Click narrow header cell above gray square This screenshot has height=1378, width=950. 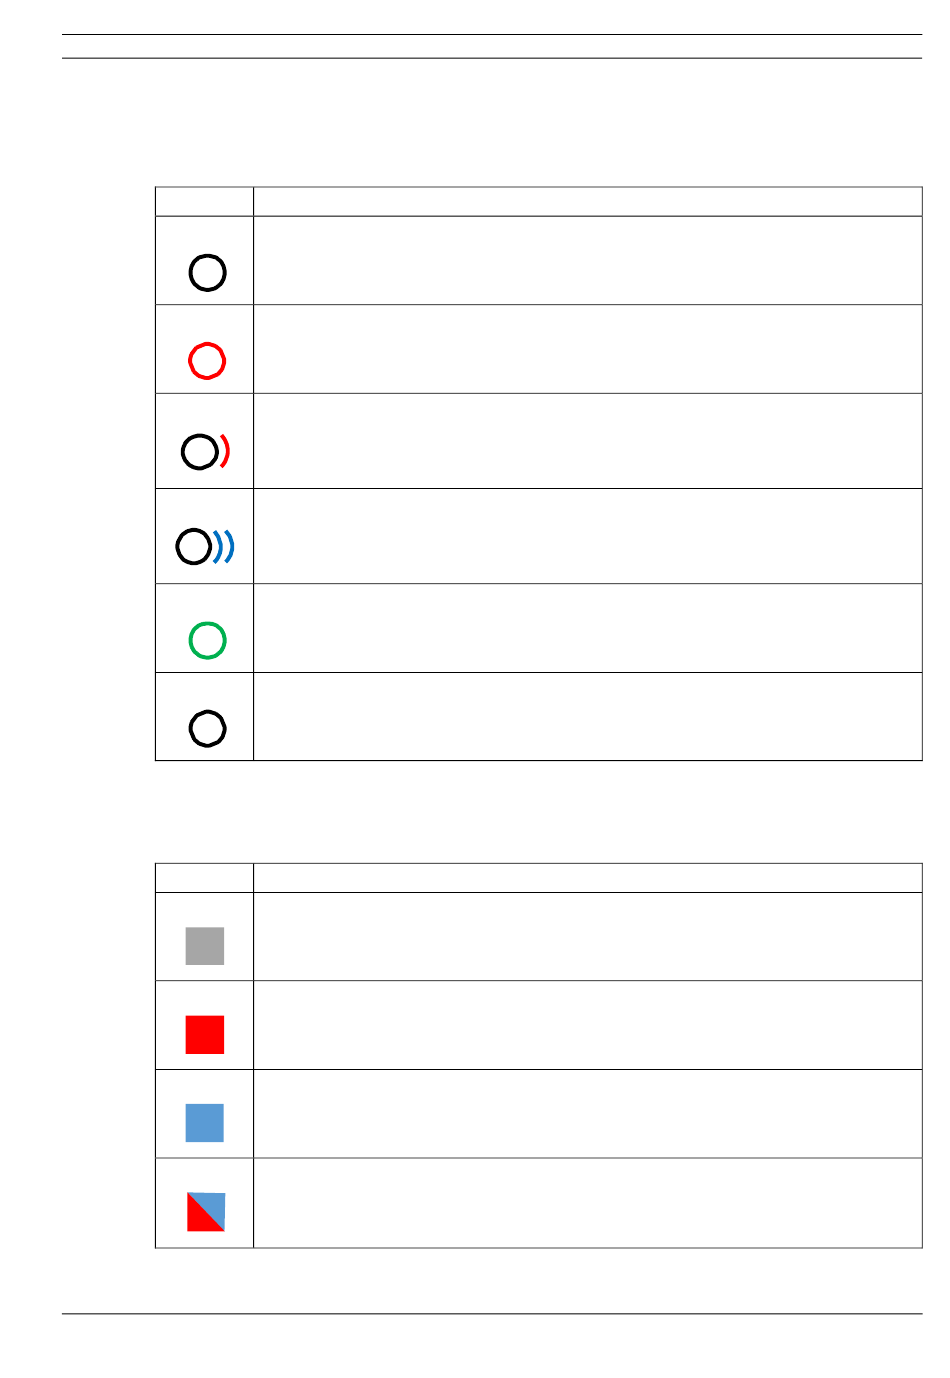coord(204,878)
